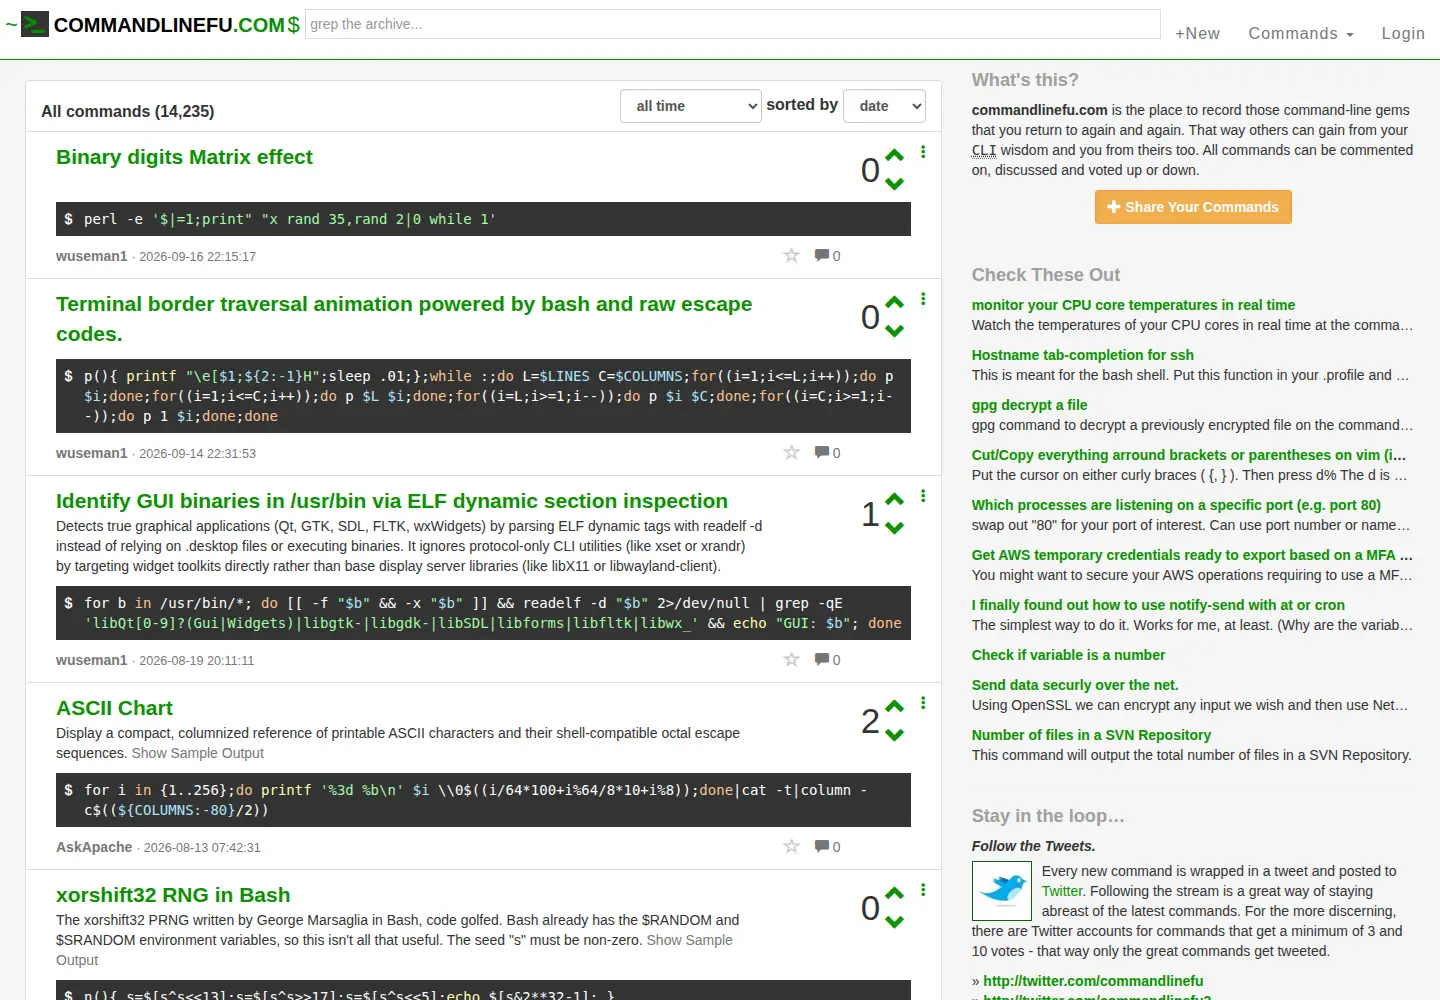Toggle the star on Identify GUI binaries command
This screenshot has width=1440, height=1000.
pyautogui.click(x=792, y=659)
